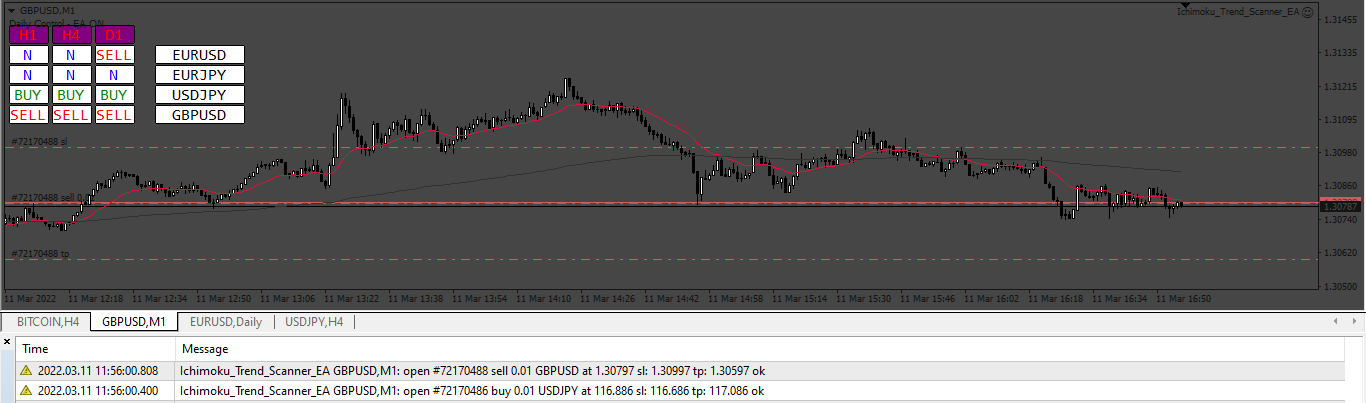Click the USDJPY buy order message text
1366x403 pixels.
(x=473, y=391)
